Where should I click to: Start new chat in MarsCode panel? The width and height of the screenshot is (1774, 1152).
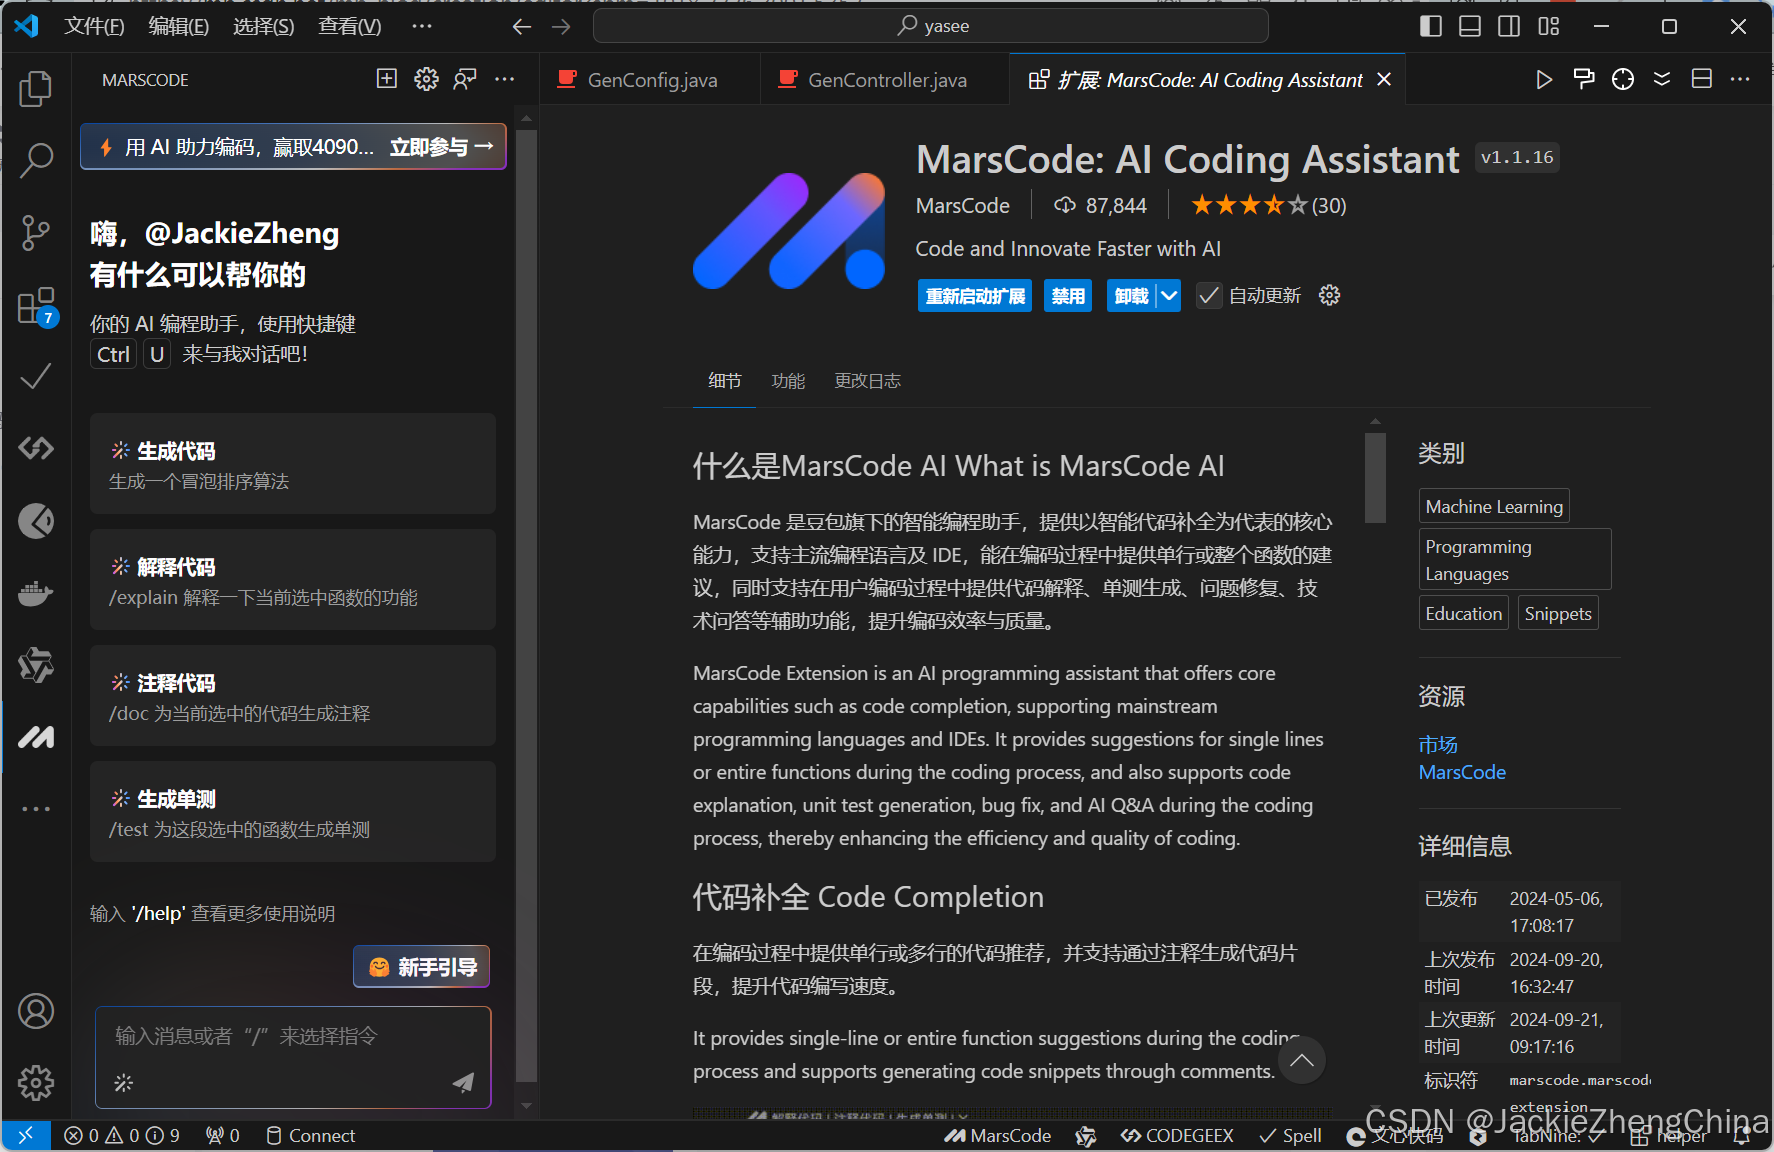(x=387, y=79)
